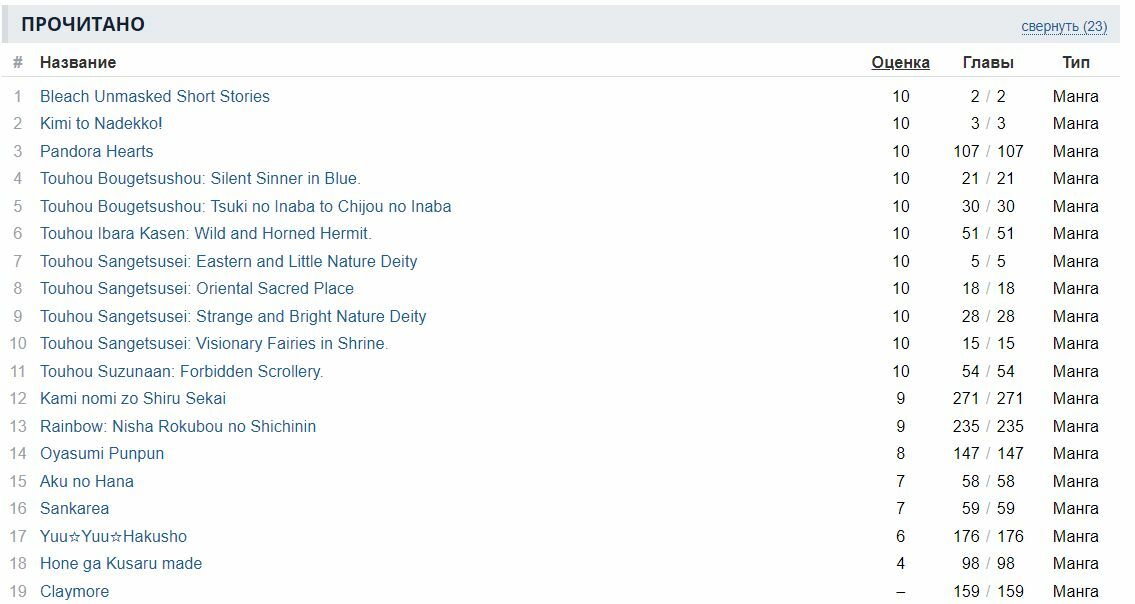1135x604 pixels.
Task: Open Kami nomi zo Shiru Sekai
Action: pos(132,398)
